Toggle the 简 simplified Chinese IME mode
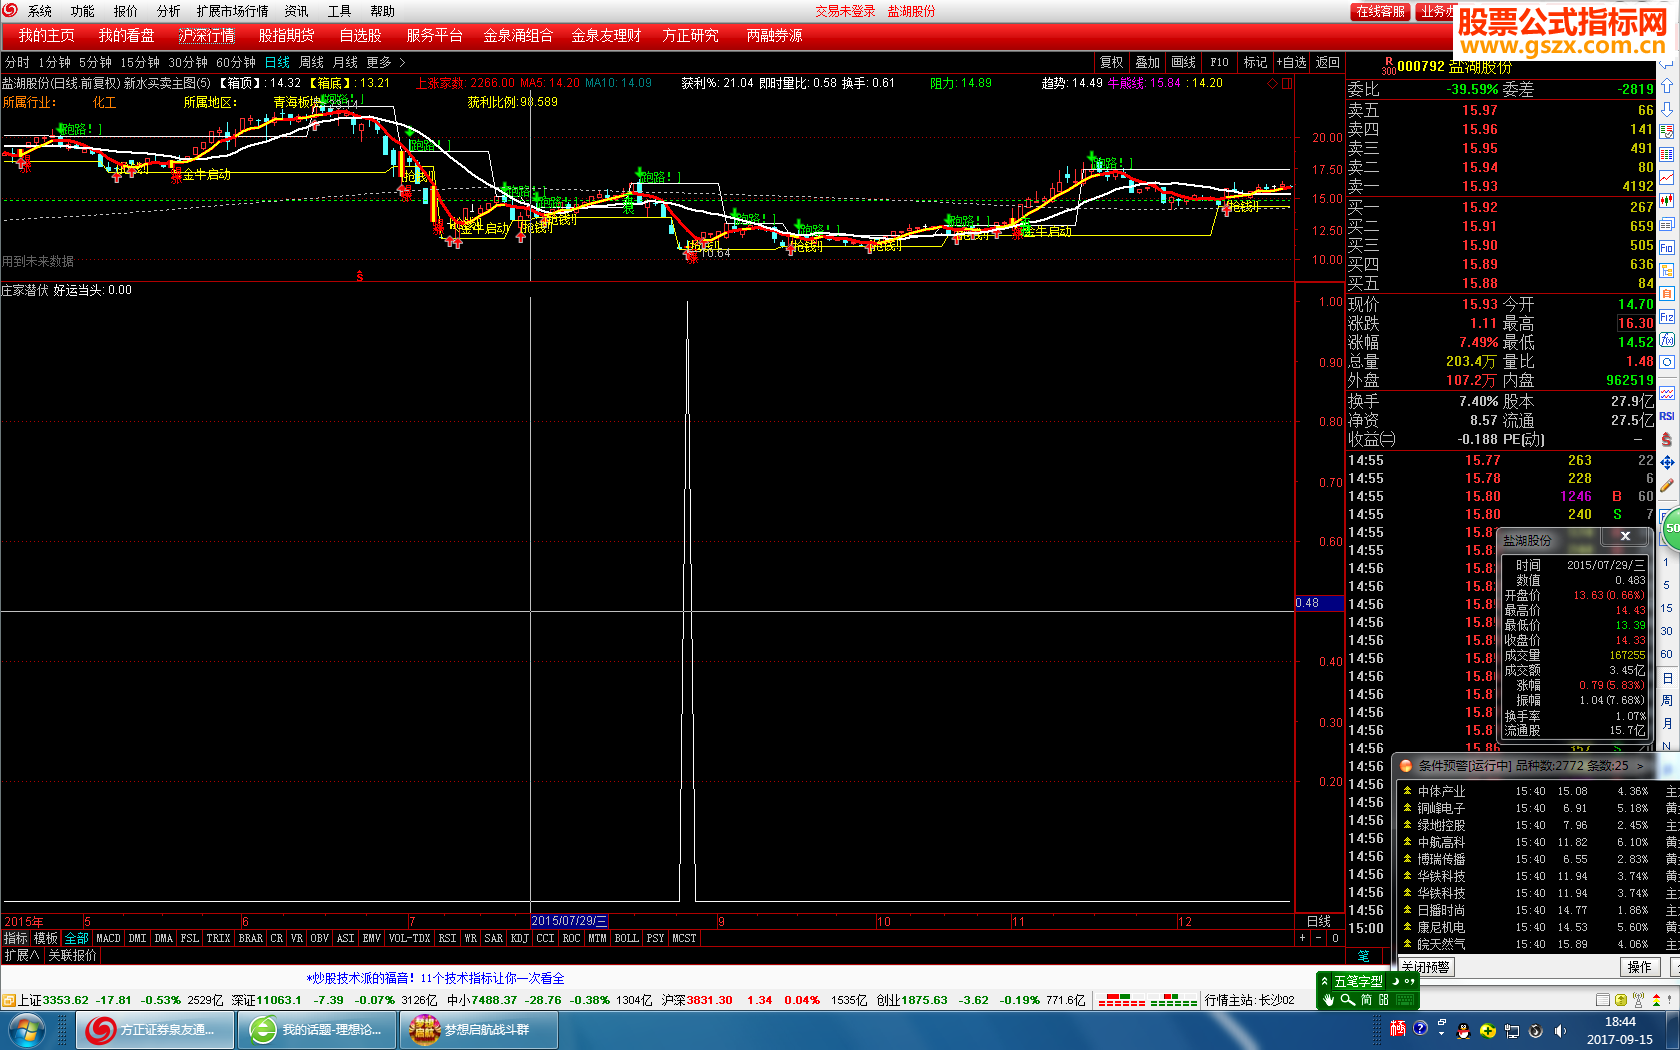The image size is (1680, 1050). (x=1366, y=1000)
